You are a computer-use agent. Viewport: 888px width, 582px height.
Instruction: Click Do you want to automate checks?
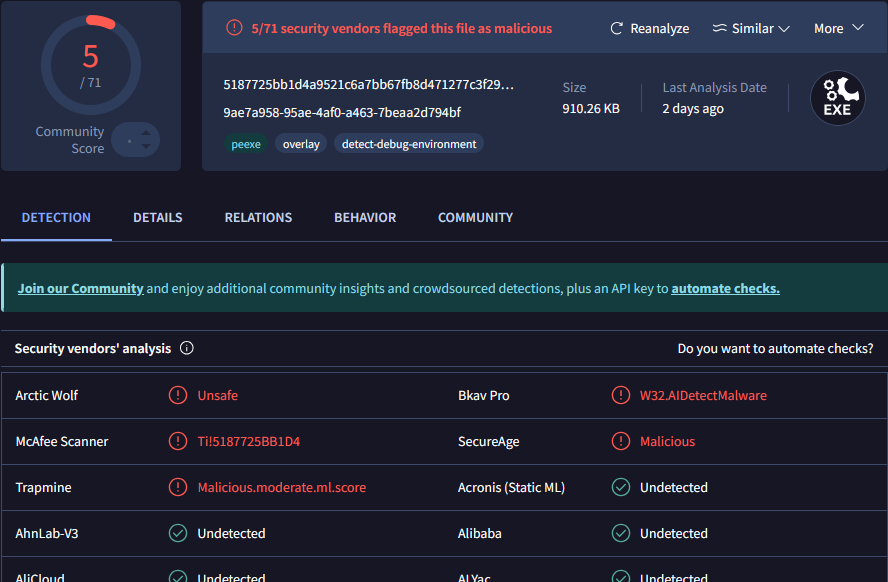coord(775,348)
